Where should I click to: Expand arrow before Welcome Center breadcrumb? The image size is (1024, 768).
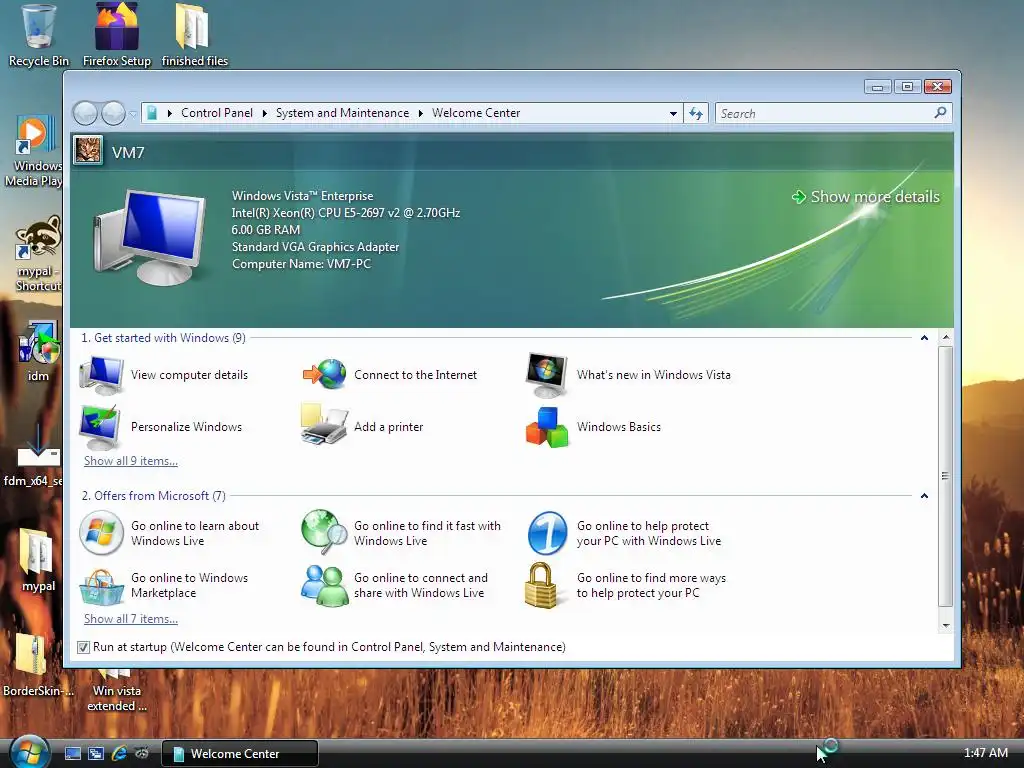click(421, 113)
